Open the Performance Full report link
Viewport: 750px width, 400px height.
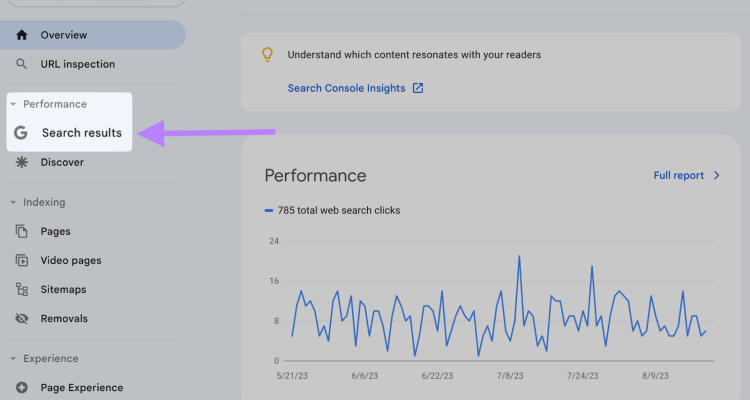[x=679, y=176]
